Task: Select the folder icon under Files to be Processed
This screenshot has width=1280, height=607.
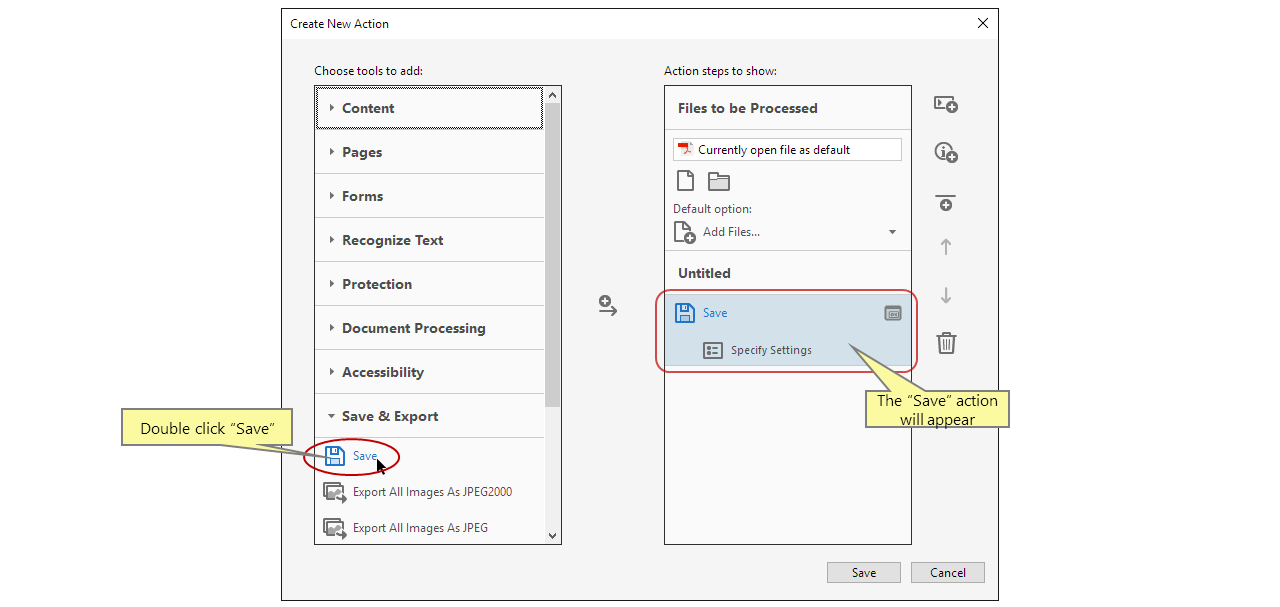Action: [x=718, y=180]
